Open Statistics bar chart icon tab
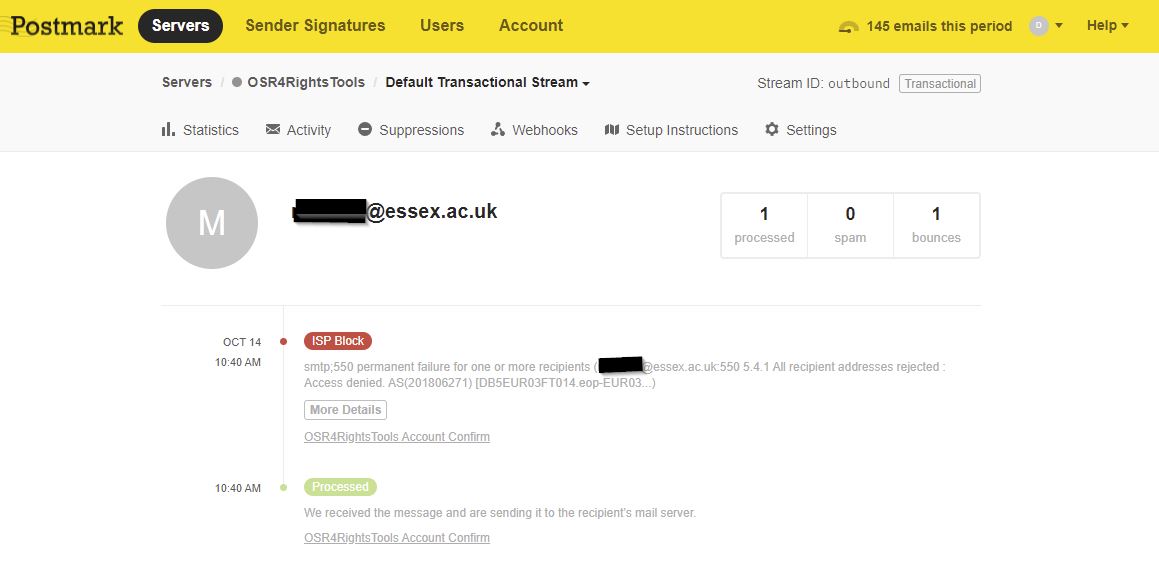This screenshot has width=1159, height=569. tap(168, 129)
